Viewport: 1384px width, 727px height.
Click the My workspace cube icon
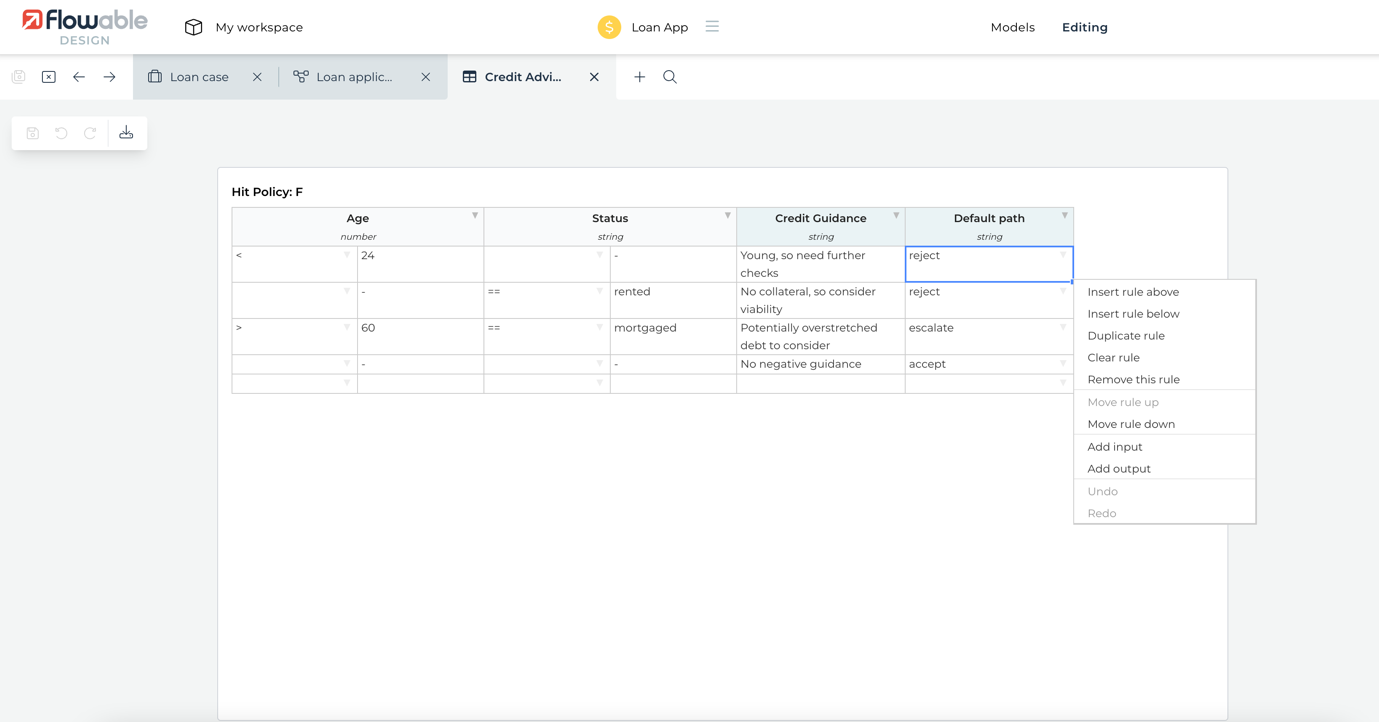pyautogui.click(x=194, y=27)
